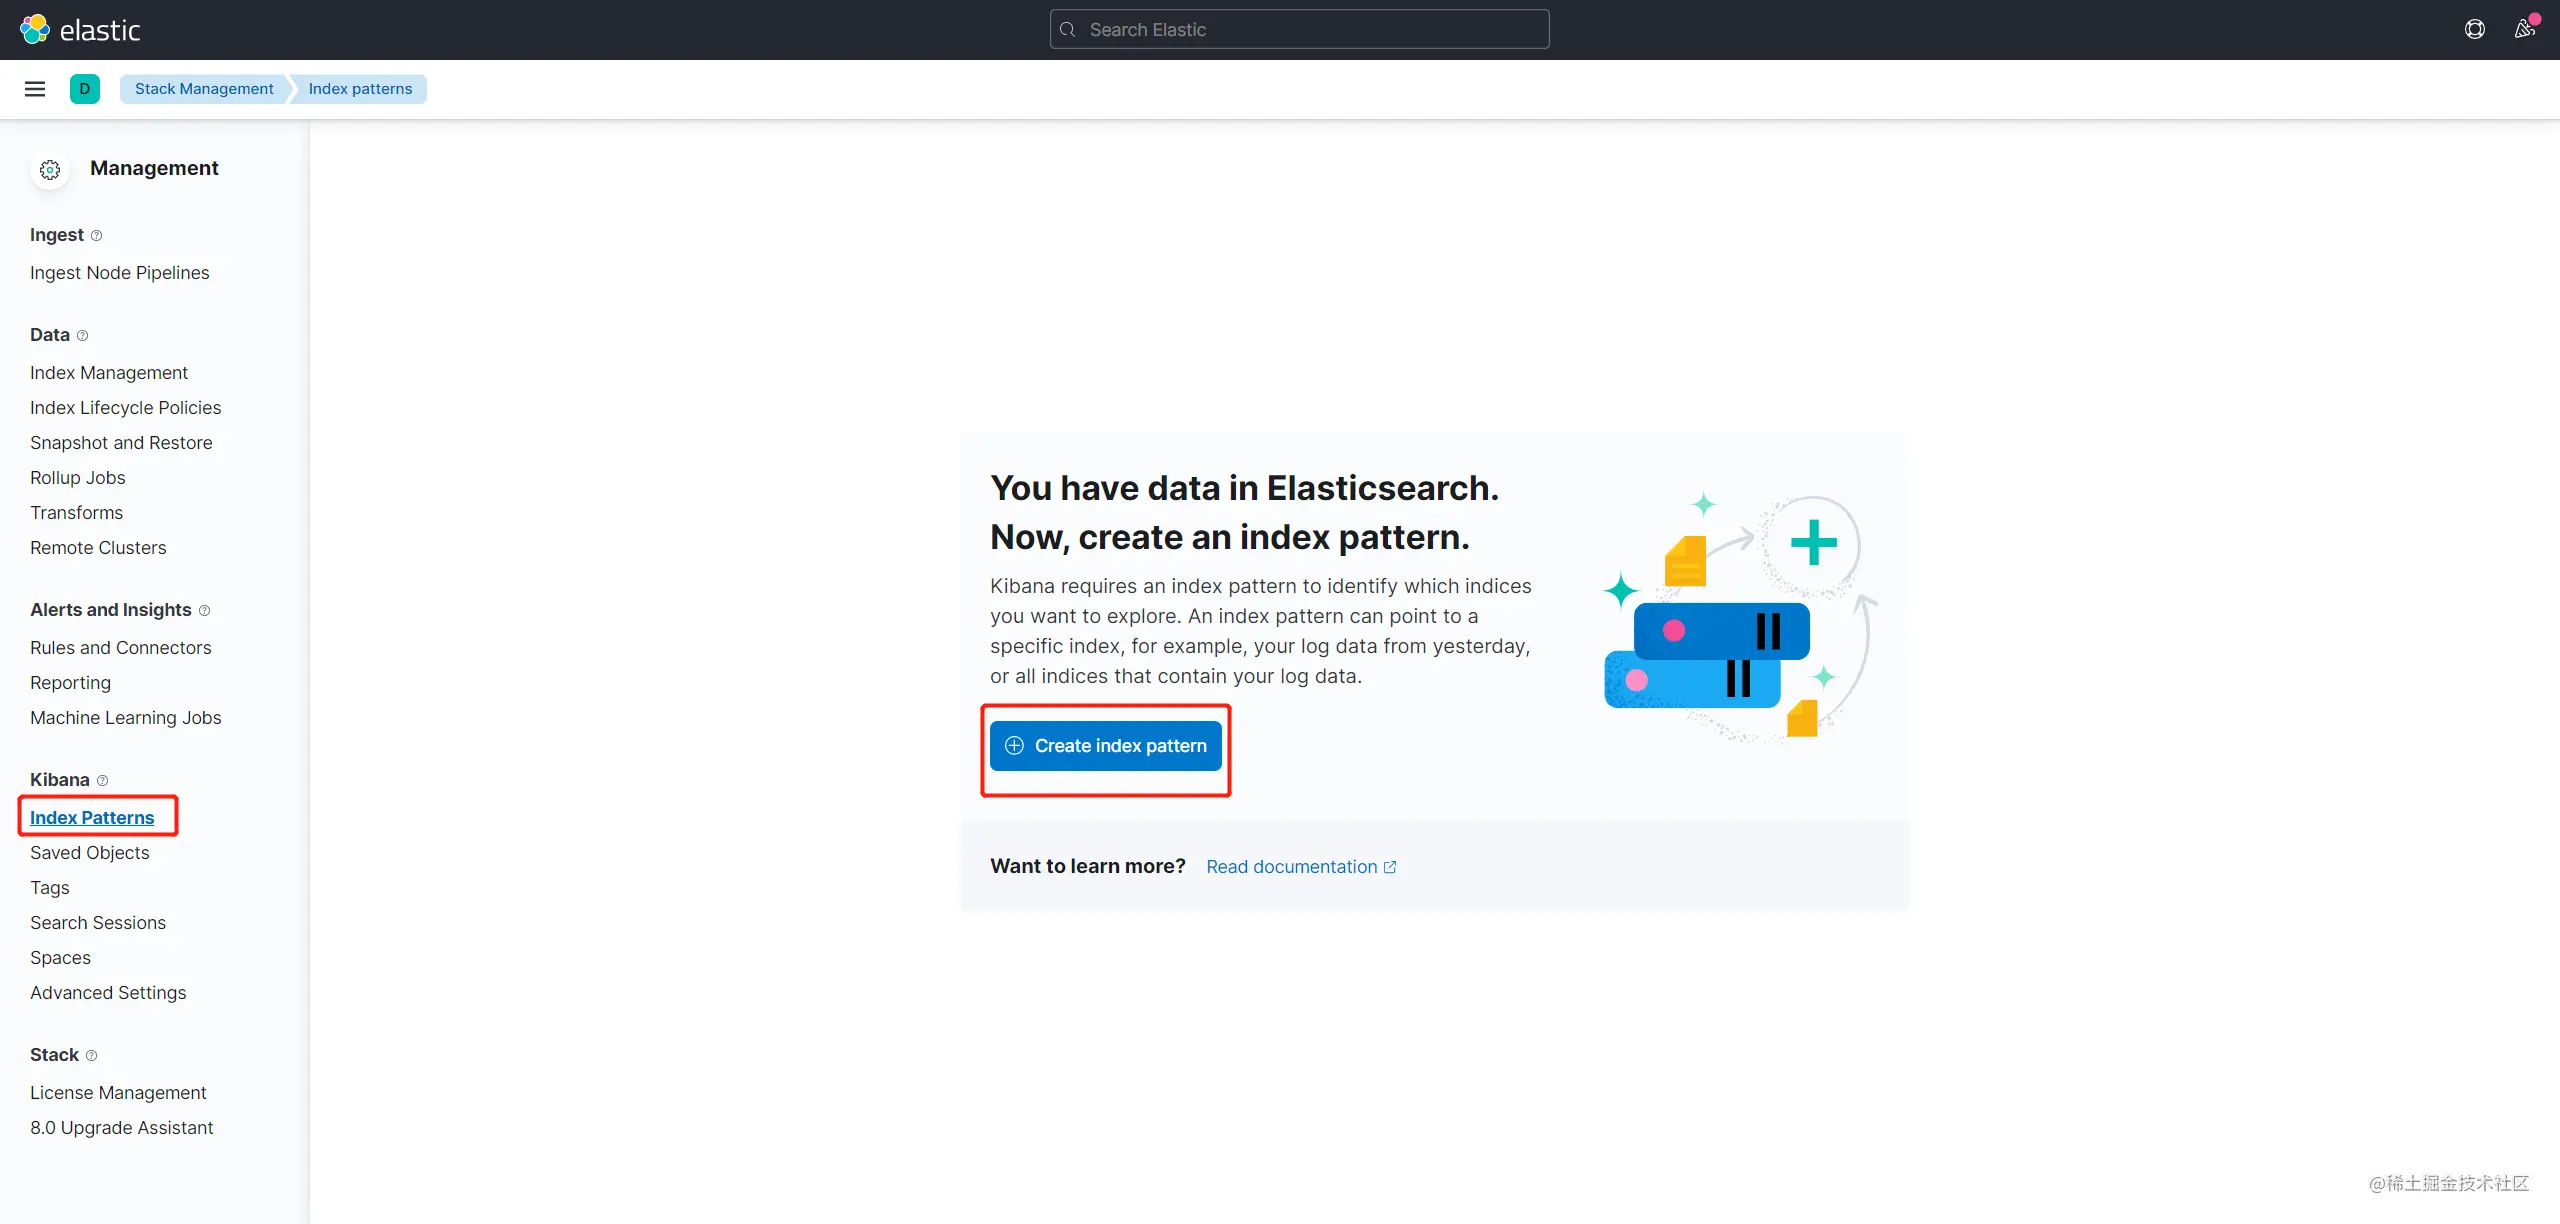Open License Management

(x=118, y=1093)
